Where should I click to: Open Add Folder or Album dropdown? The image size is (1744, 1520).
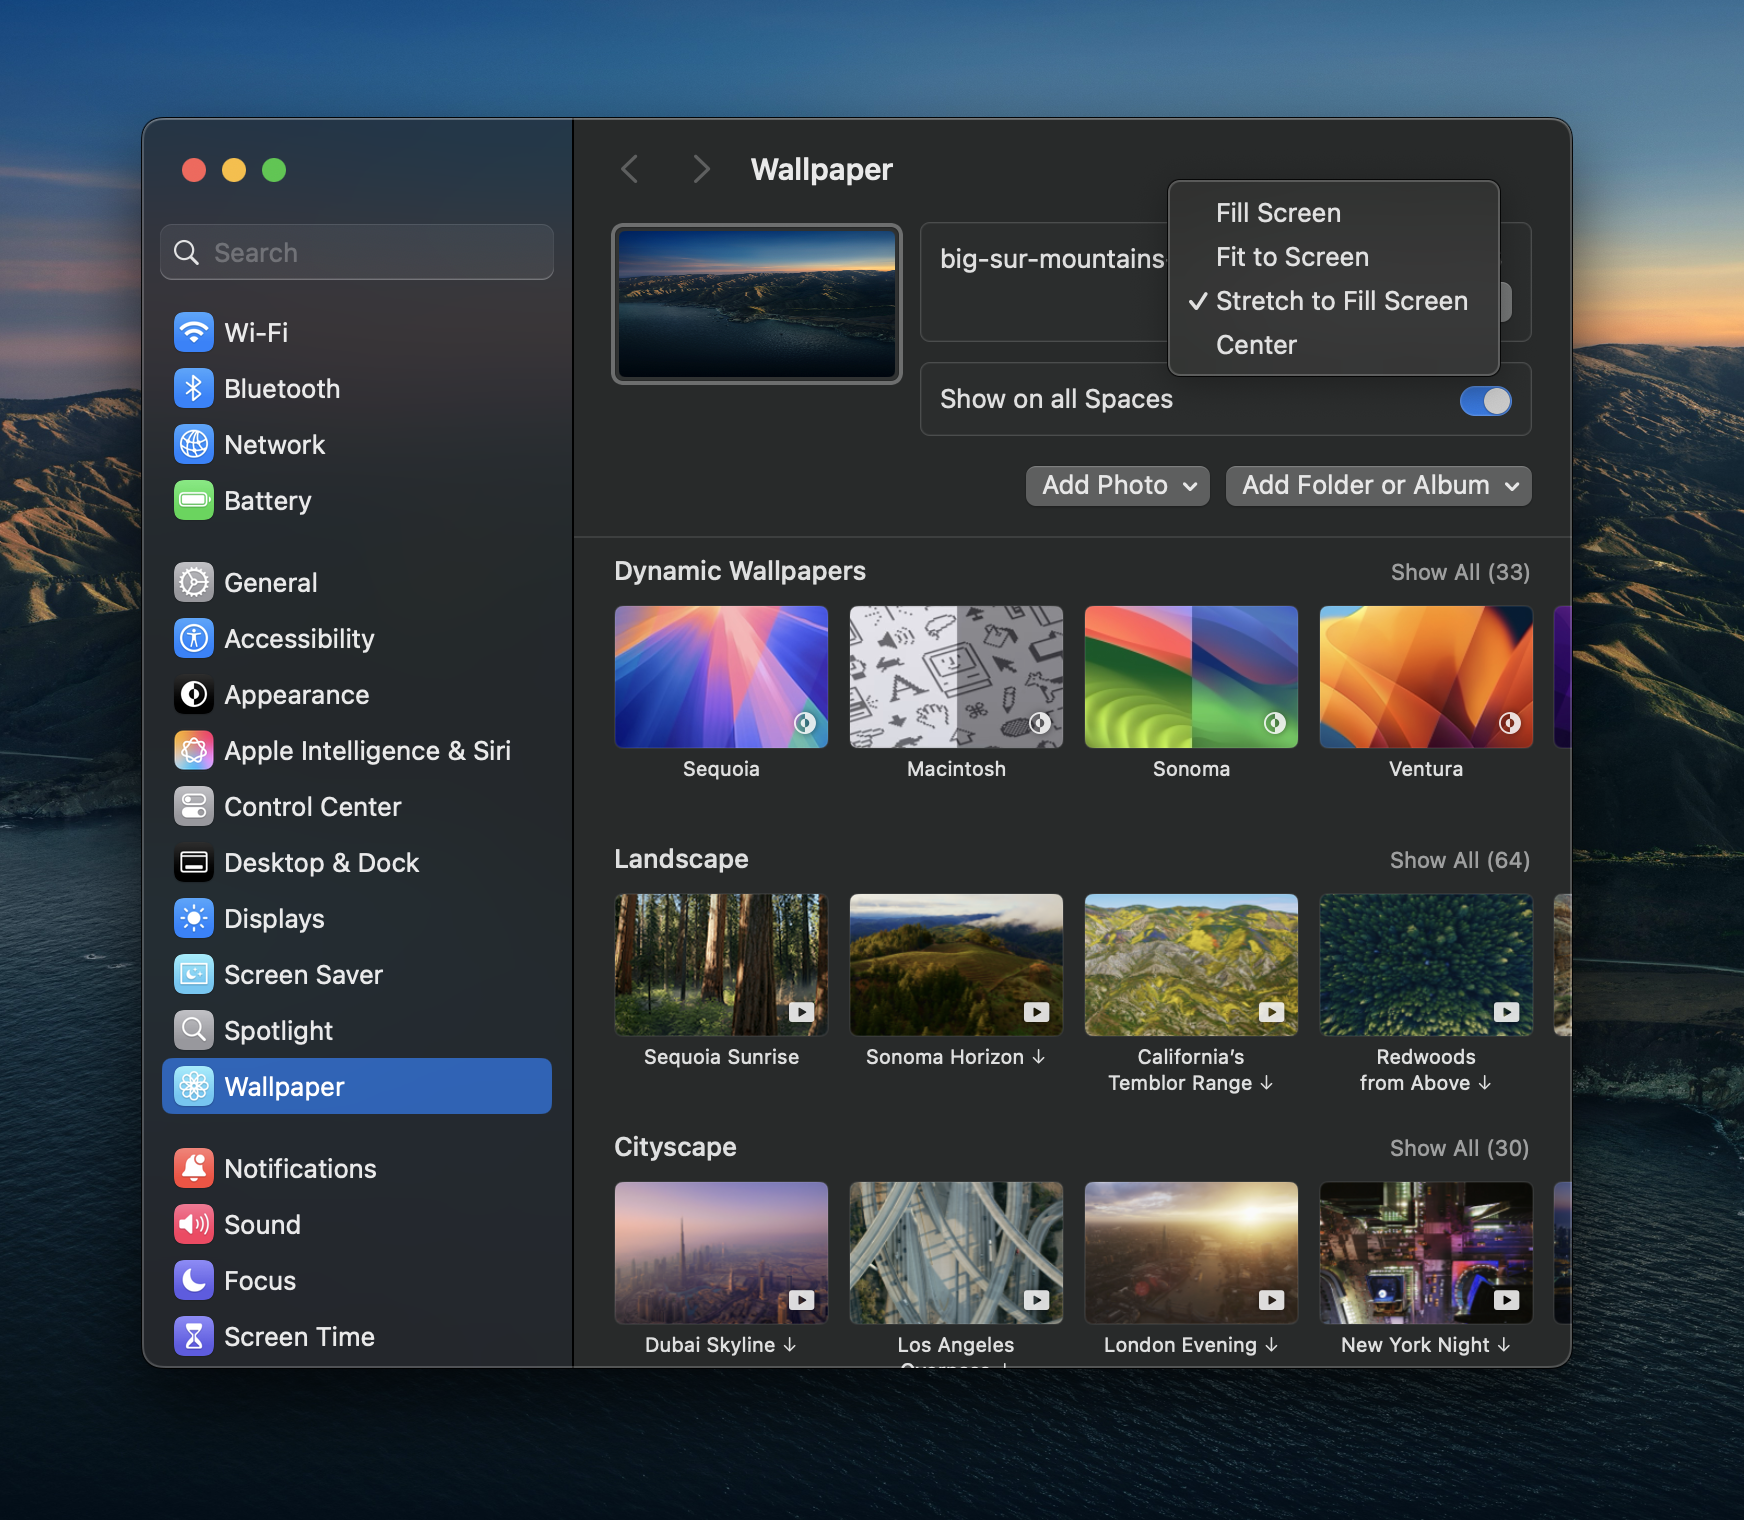click(x=1379, y=485)
